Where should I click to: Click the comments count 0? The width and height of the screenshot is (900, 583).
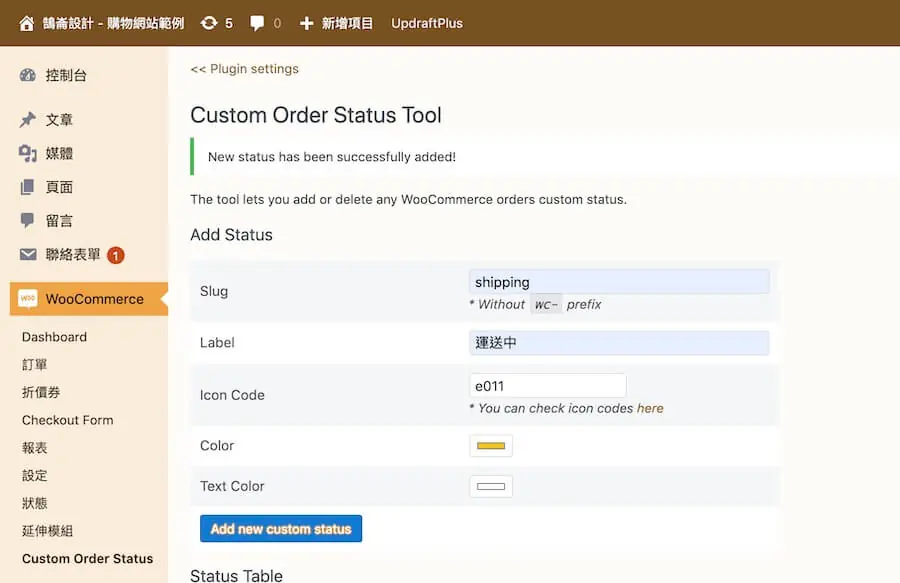277,24
